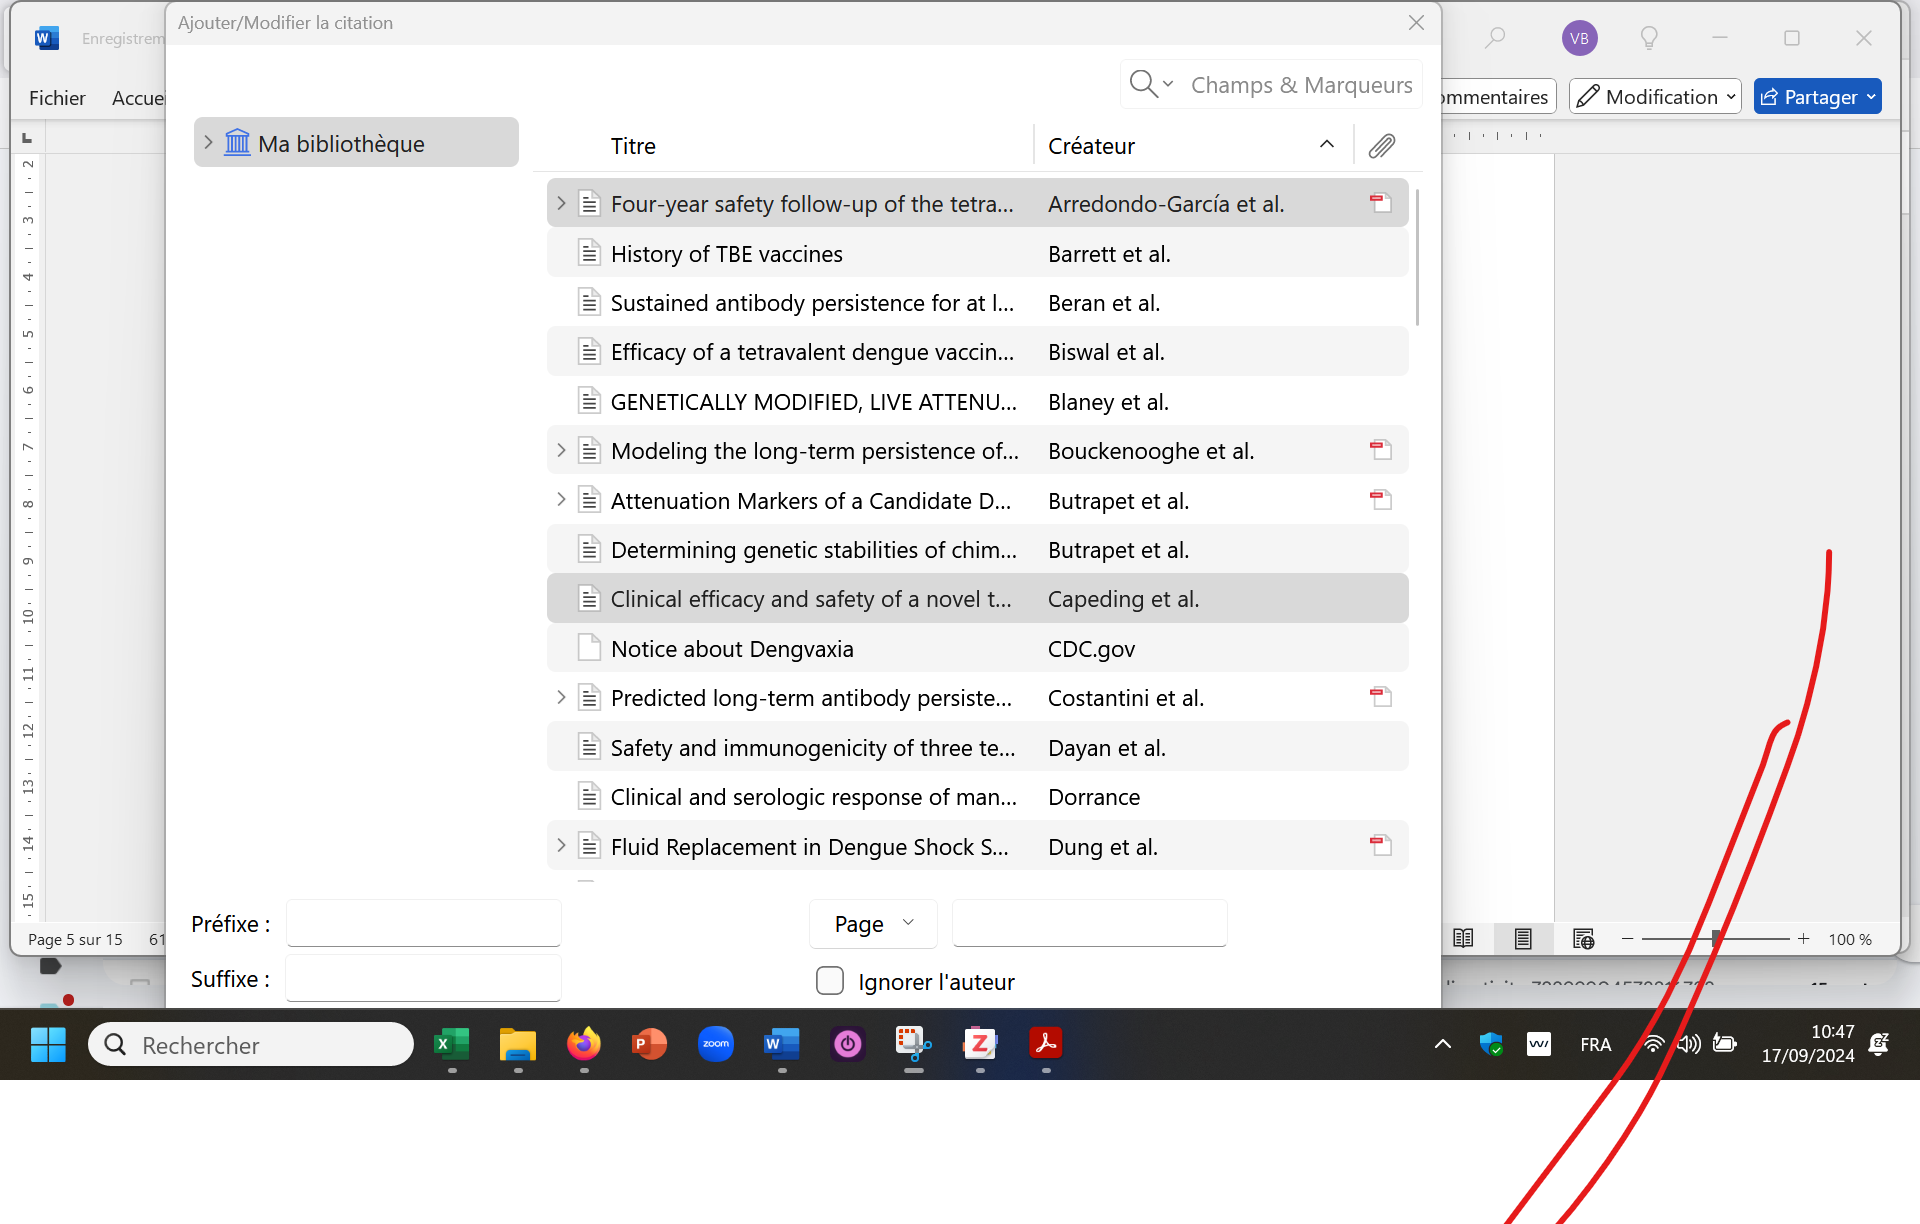The image size is (1920, 1224).
Task: Open the Word search magnifier icon
Action: (x=1495, y=38)
